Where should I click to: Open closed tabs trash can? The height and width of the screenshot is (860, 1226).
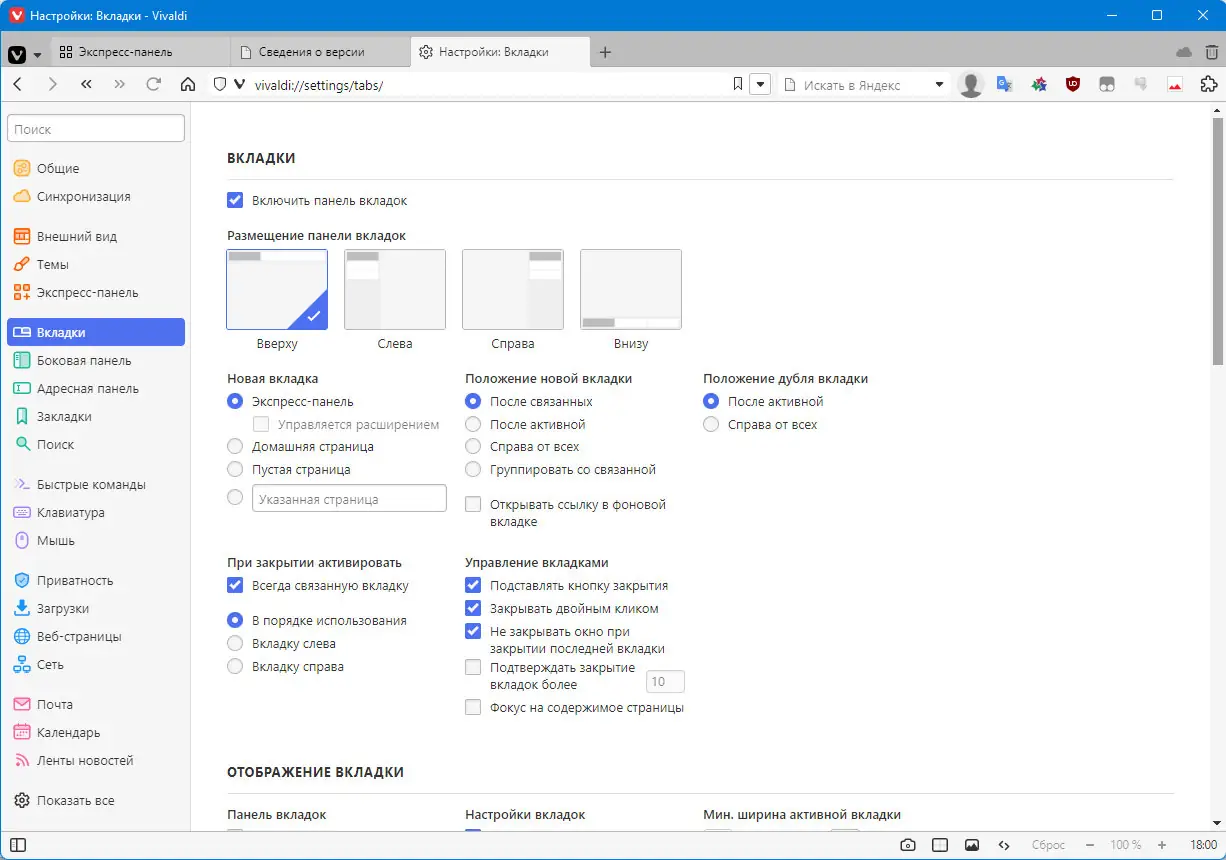pos(1212,52)
